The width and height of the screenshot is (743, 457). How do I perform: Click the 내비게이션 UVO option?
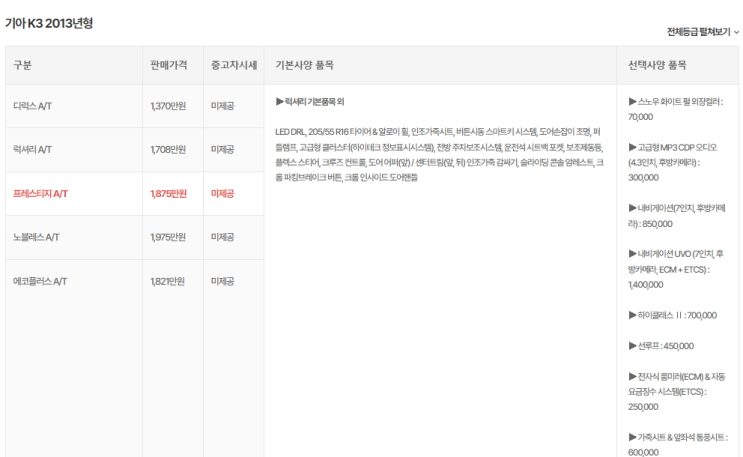676,269
